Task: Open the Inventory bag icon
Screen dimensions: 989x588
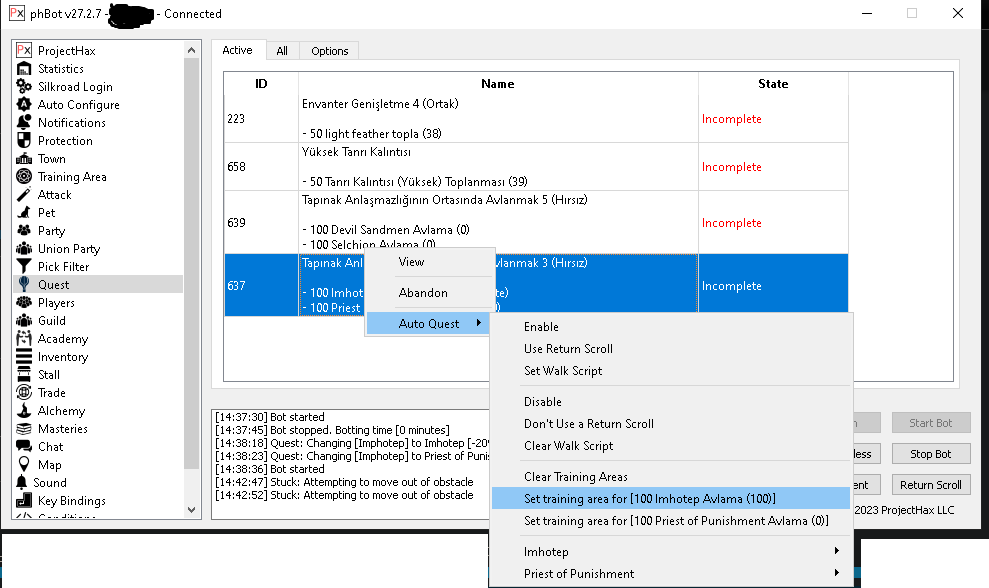Action: 24,357
